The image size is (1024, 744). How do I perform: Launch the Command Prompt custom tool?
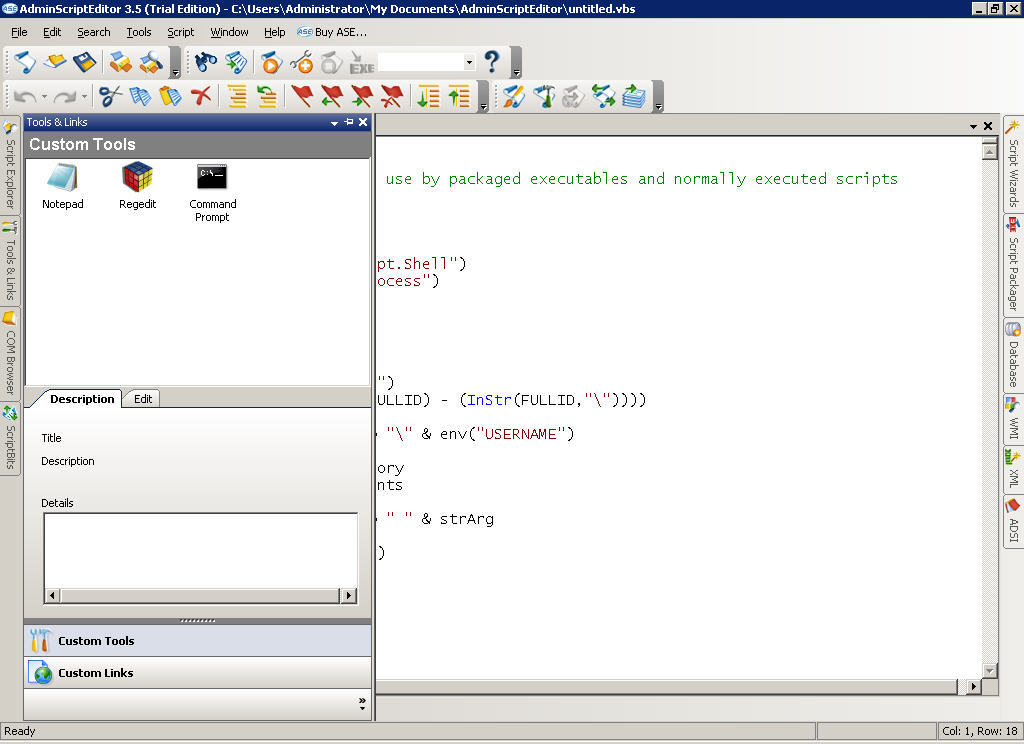click(x=212, y=193)
